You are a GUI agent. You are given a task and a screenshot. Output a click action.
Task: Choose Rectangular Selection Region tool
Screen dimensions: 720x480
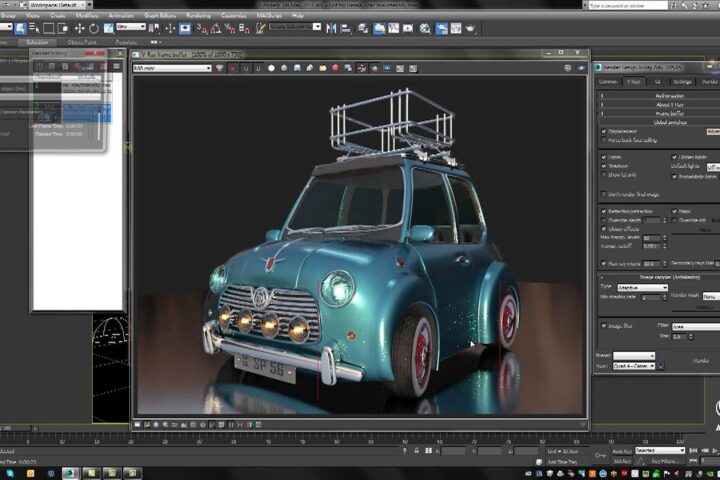(49, 28)
